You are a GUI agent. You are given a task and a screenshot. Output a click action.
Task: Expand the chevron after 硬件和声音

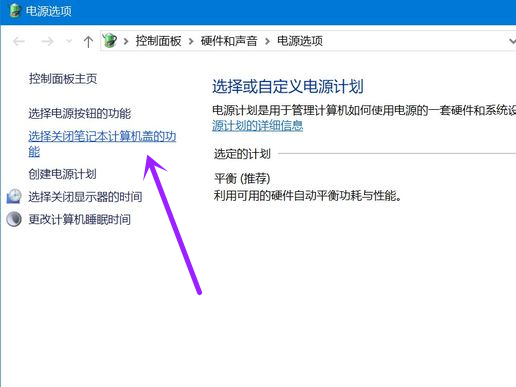267,41
